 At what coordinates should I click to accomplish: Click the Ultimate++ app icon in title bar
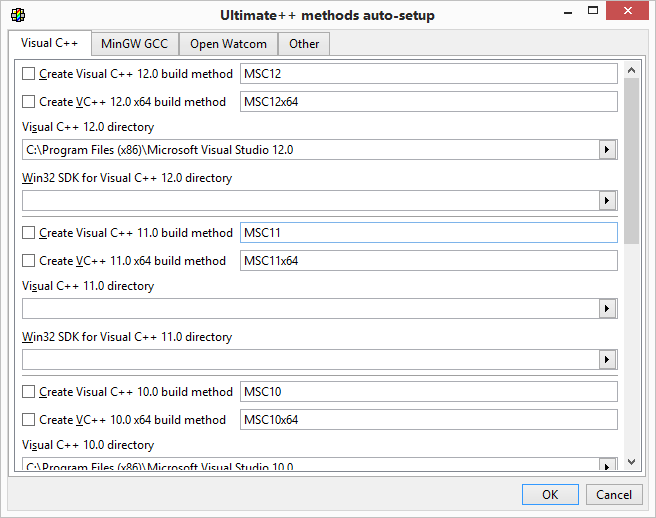click(17, 15)
